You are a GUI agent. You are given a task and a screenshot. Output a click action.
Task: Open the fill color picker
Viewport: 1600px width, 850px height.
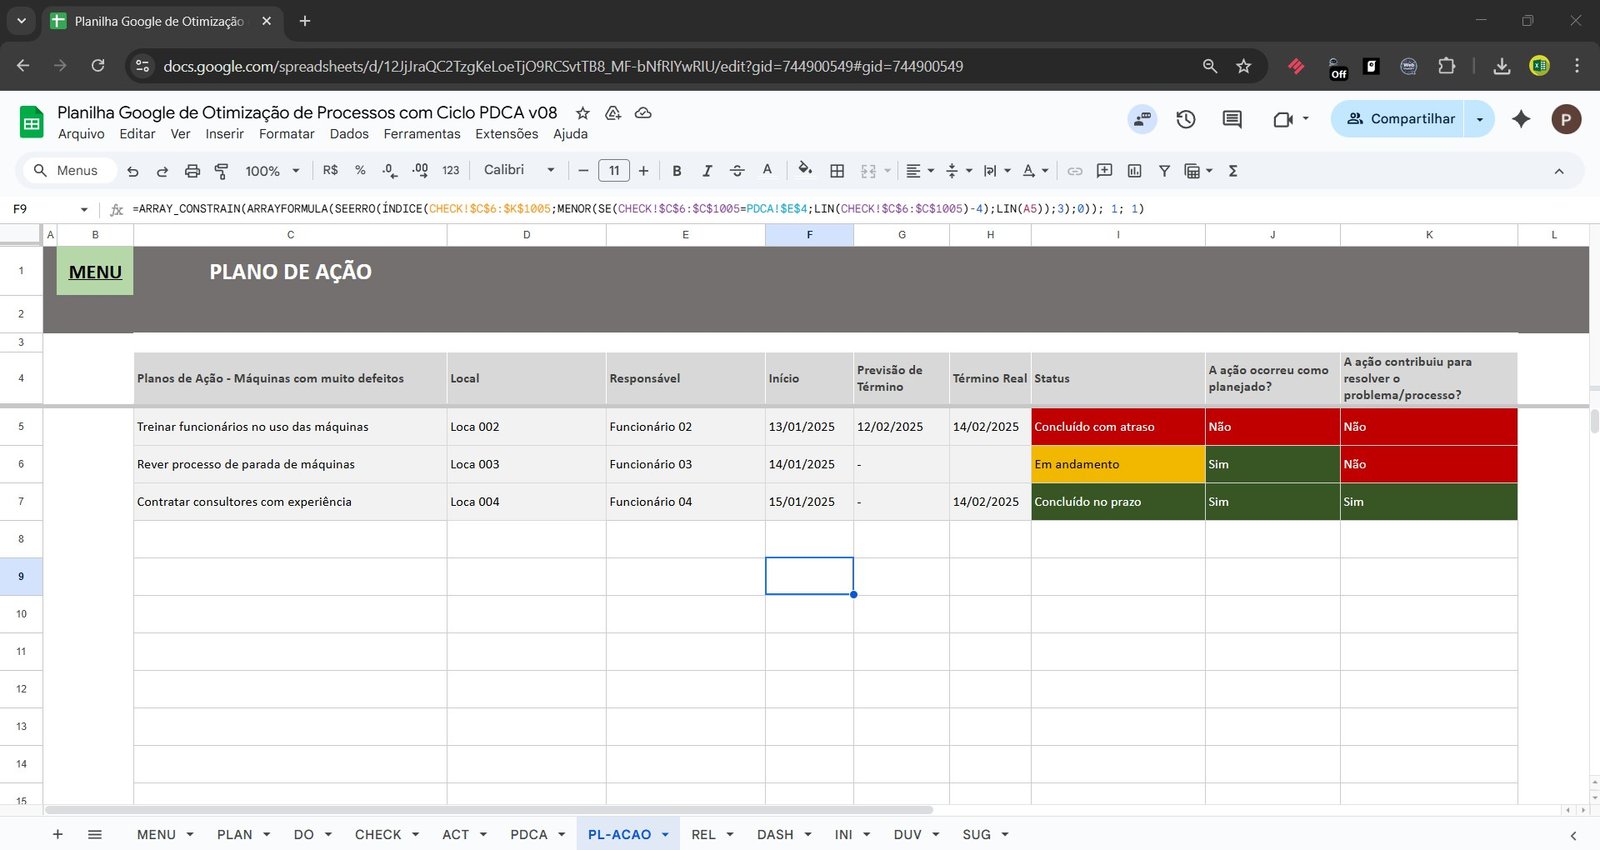tap(805, 170)
